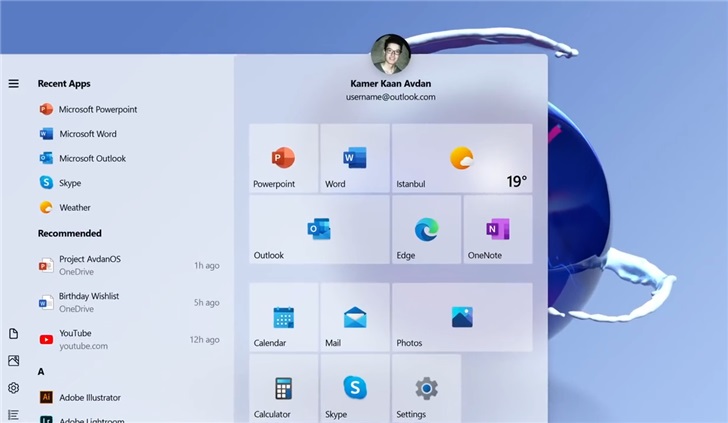The width and height of the screenshot is (728, 423).
Task: Open YouTube recommended link
Action: coord(129,339)
